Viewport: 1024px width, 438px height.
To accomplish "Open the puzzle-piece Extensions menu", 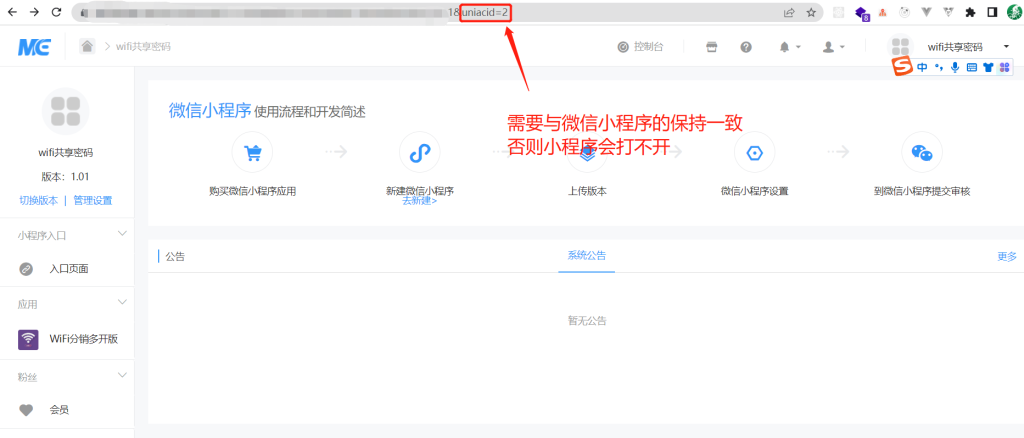I will click(x=970, y=12).
